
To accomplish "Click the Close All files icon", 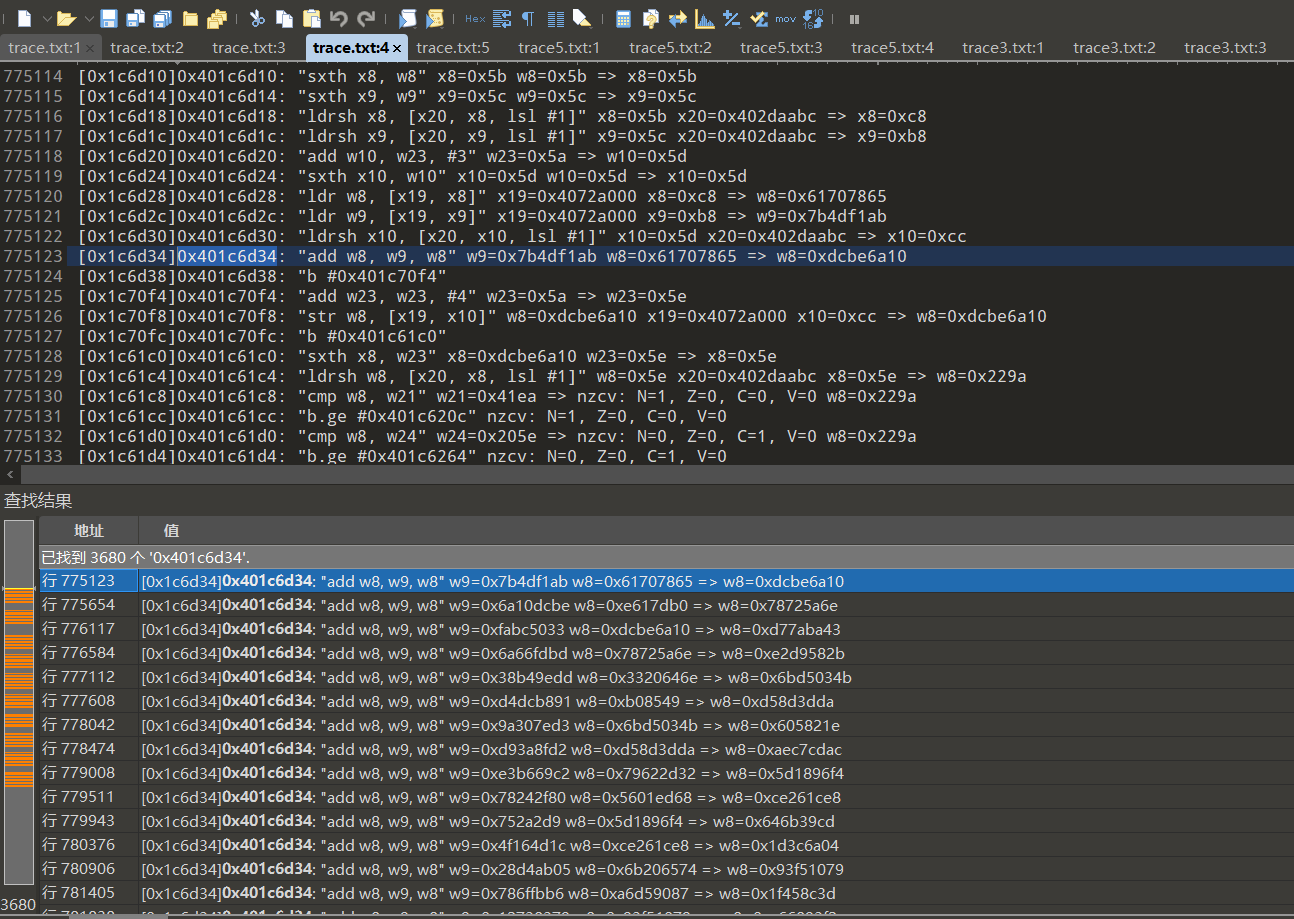I will (x=217, y=18).
